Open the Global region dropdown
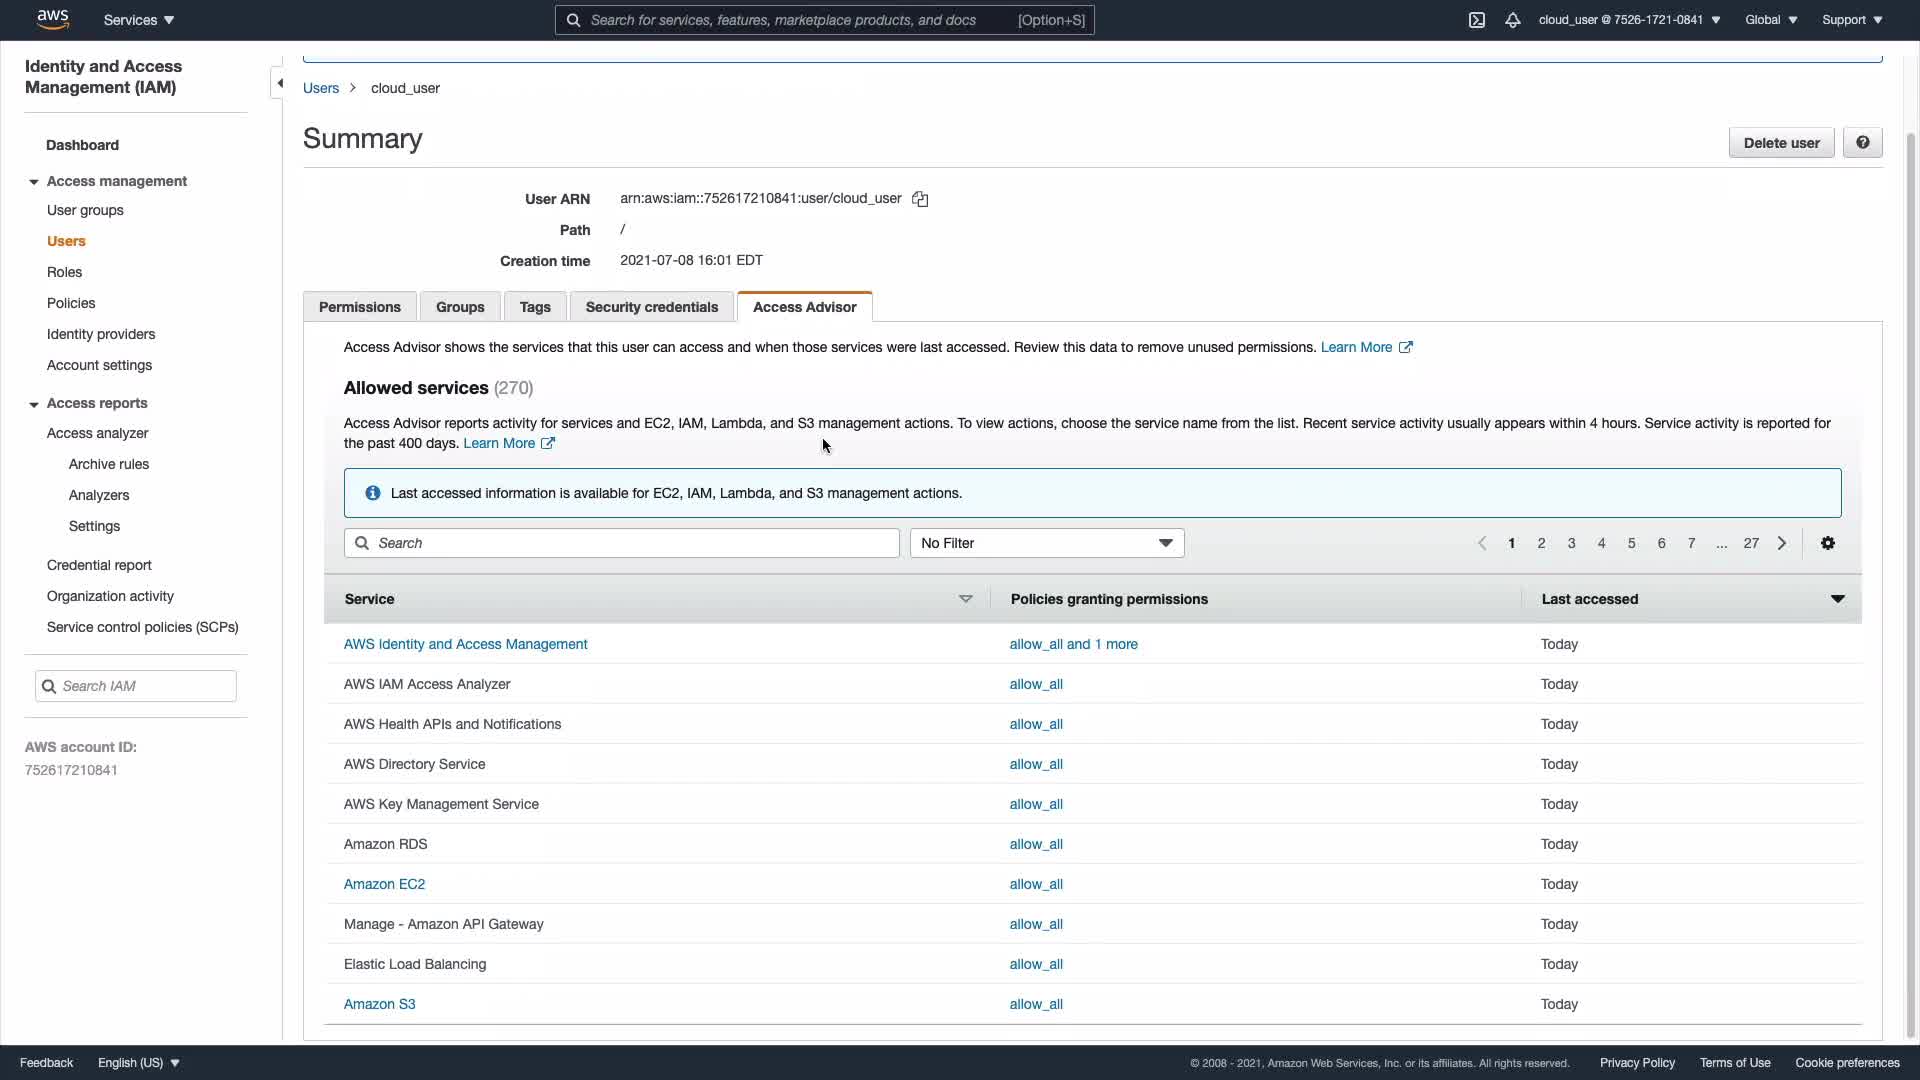1920x1080 pixels. tap(1770, 20)
